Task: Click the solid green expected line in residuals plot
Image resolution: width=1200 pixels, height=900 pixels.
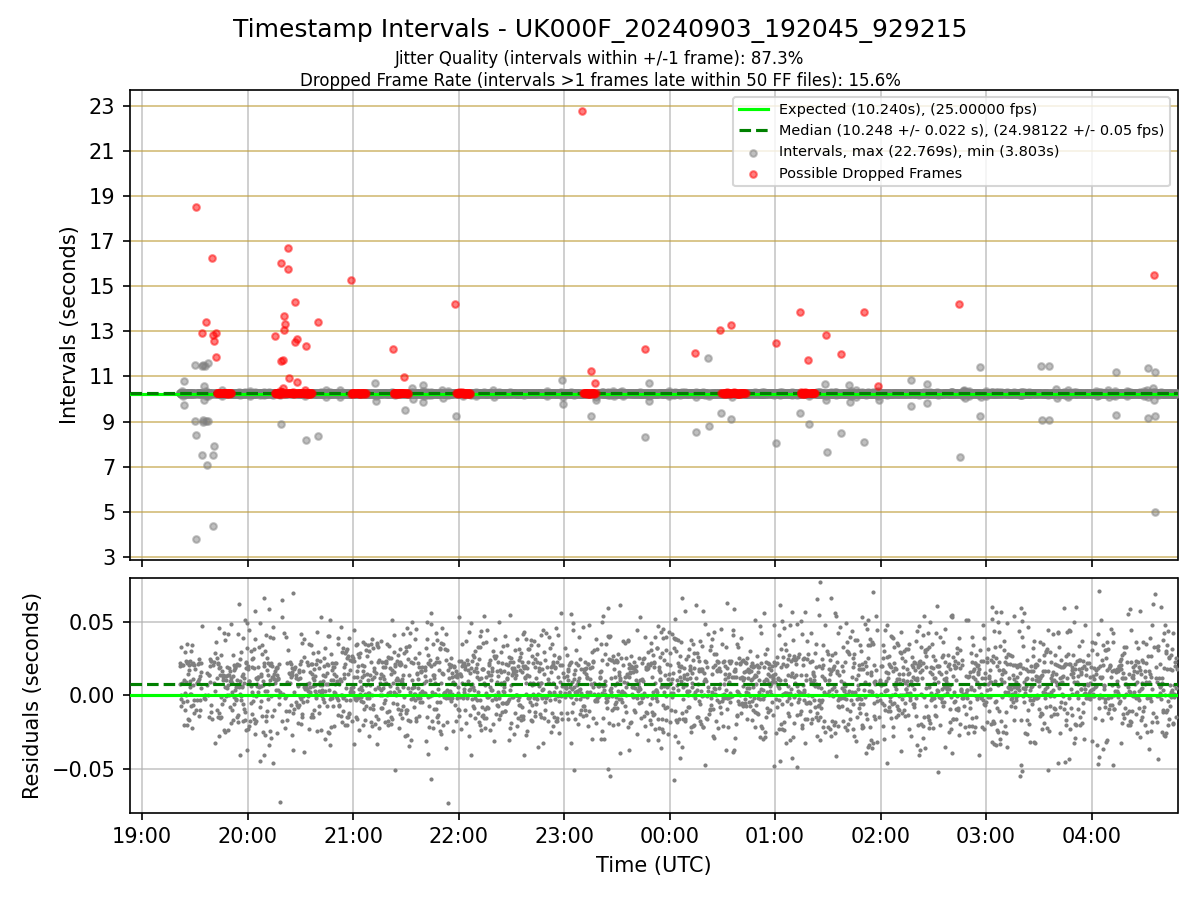Action: coord(653,695)
